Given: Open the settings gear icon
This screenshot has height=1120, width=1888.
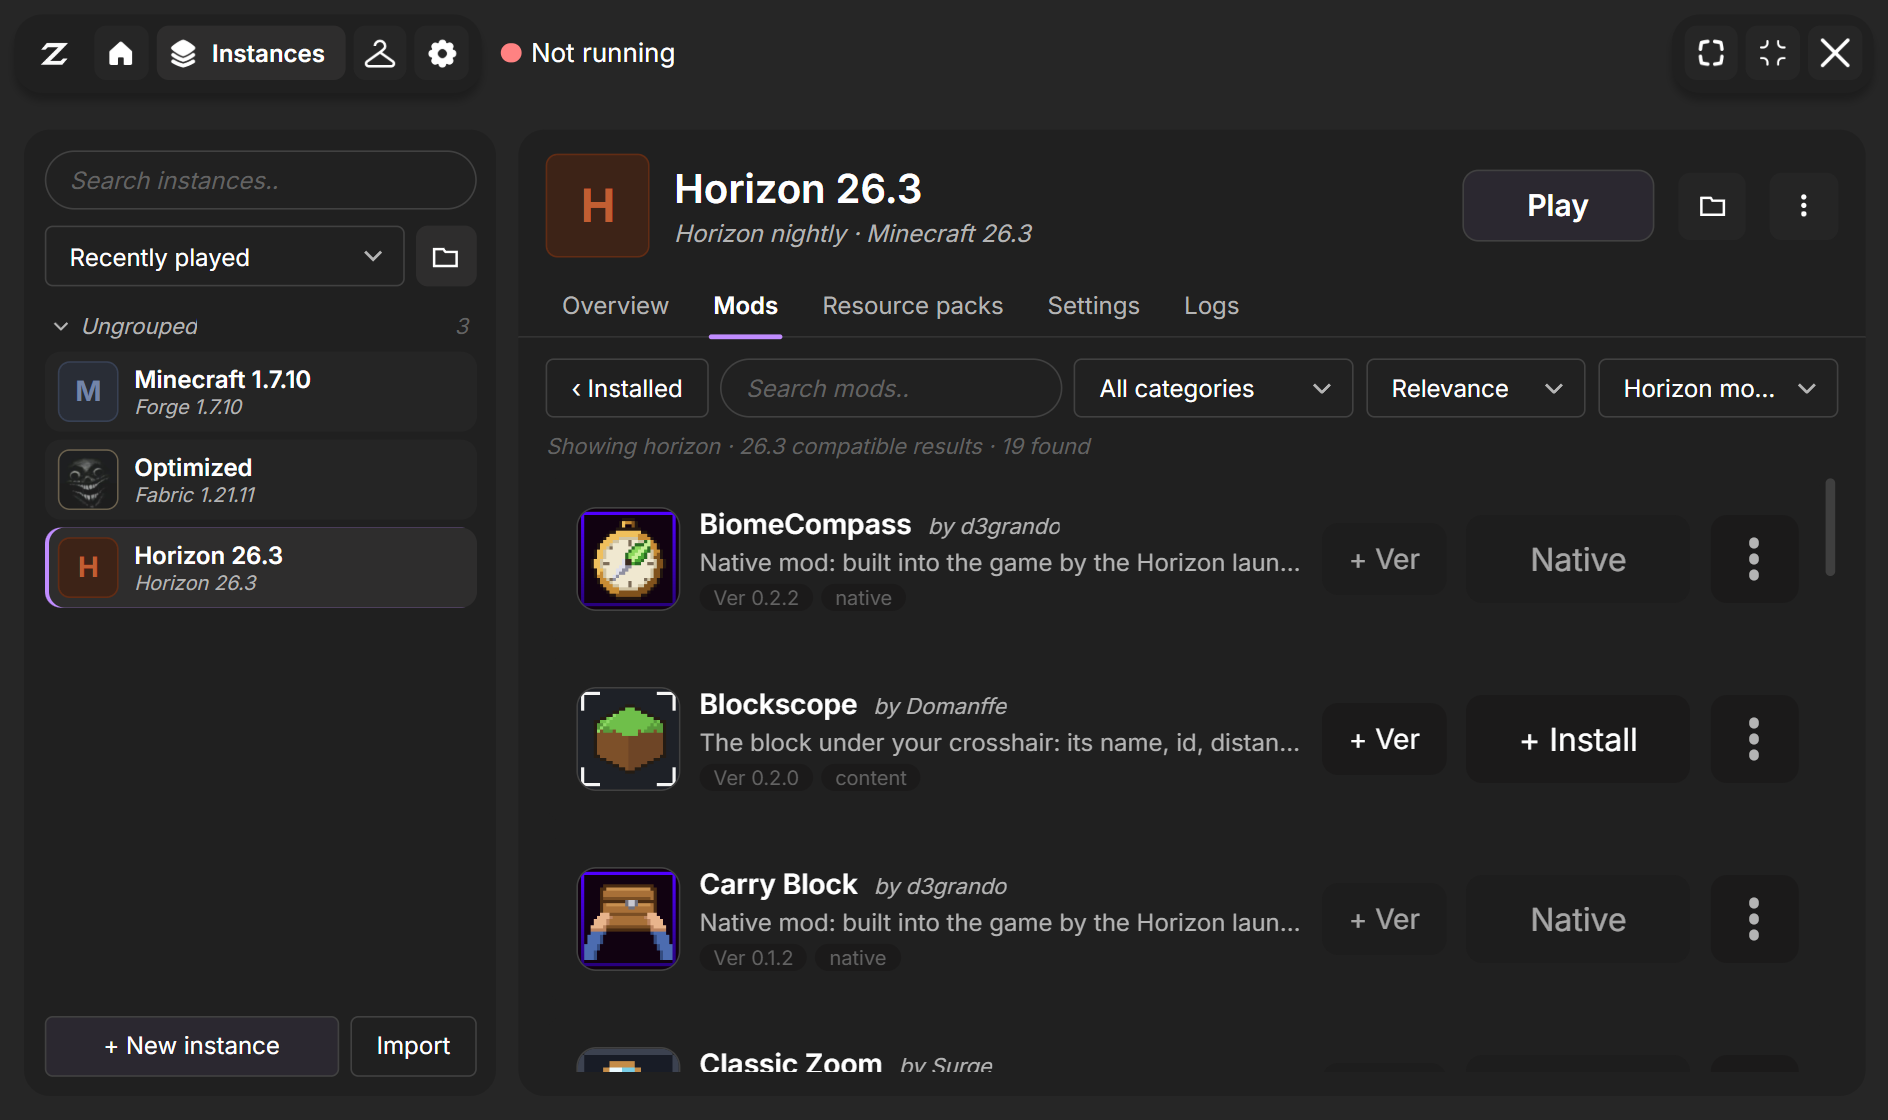Looking at the screenshot, I should coord(442,53).
